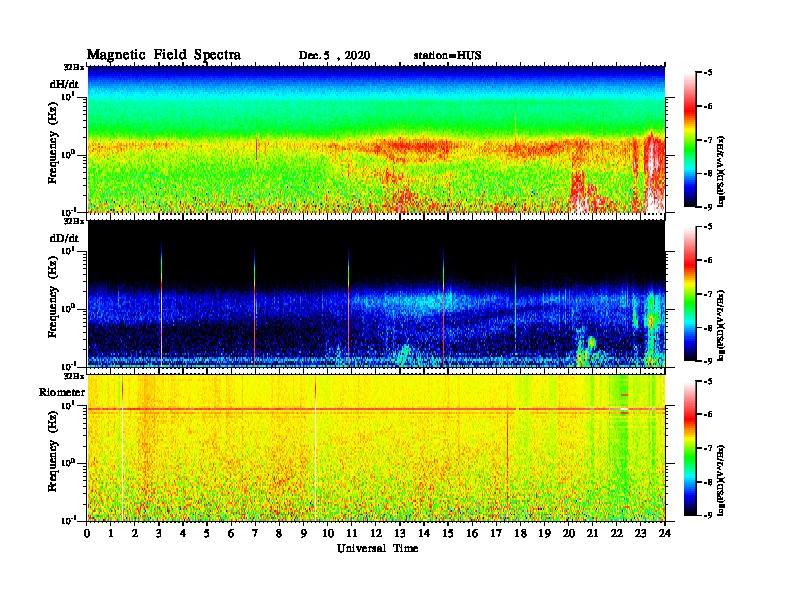This screenshot has width=792, height=612.
Task: Click hour tick label 18 on time axis
Action: (x=520, y=533)
